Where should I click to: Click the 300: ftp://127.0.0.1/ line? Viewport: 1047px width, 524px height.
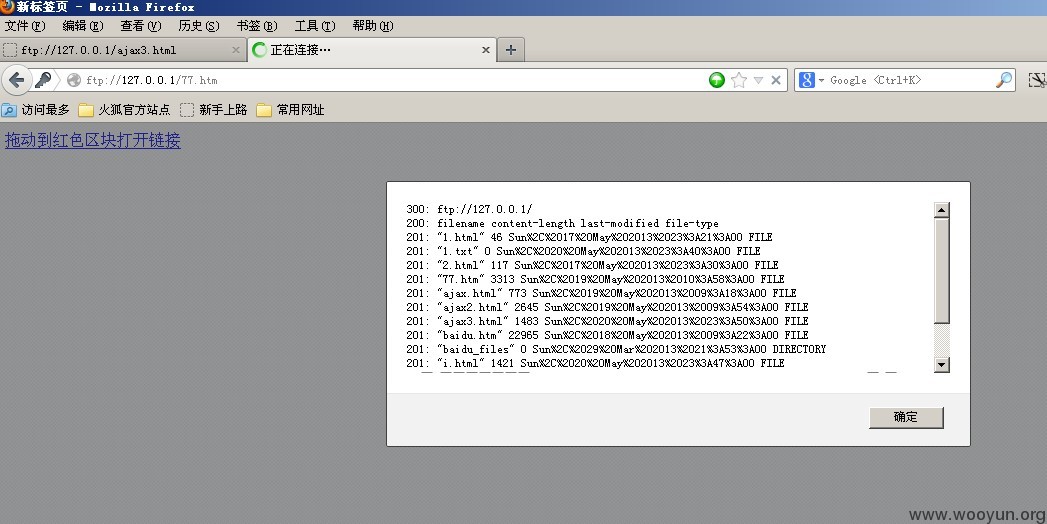(x=469, y=209)
